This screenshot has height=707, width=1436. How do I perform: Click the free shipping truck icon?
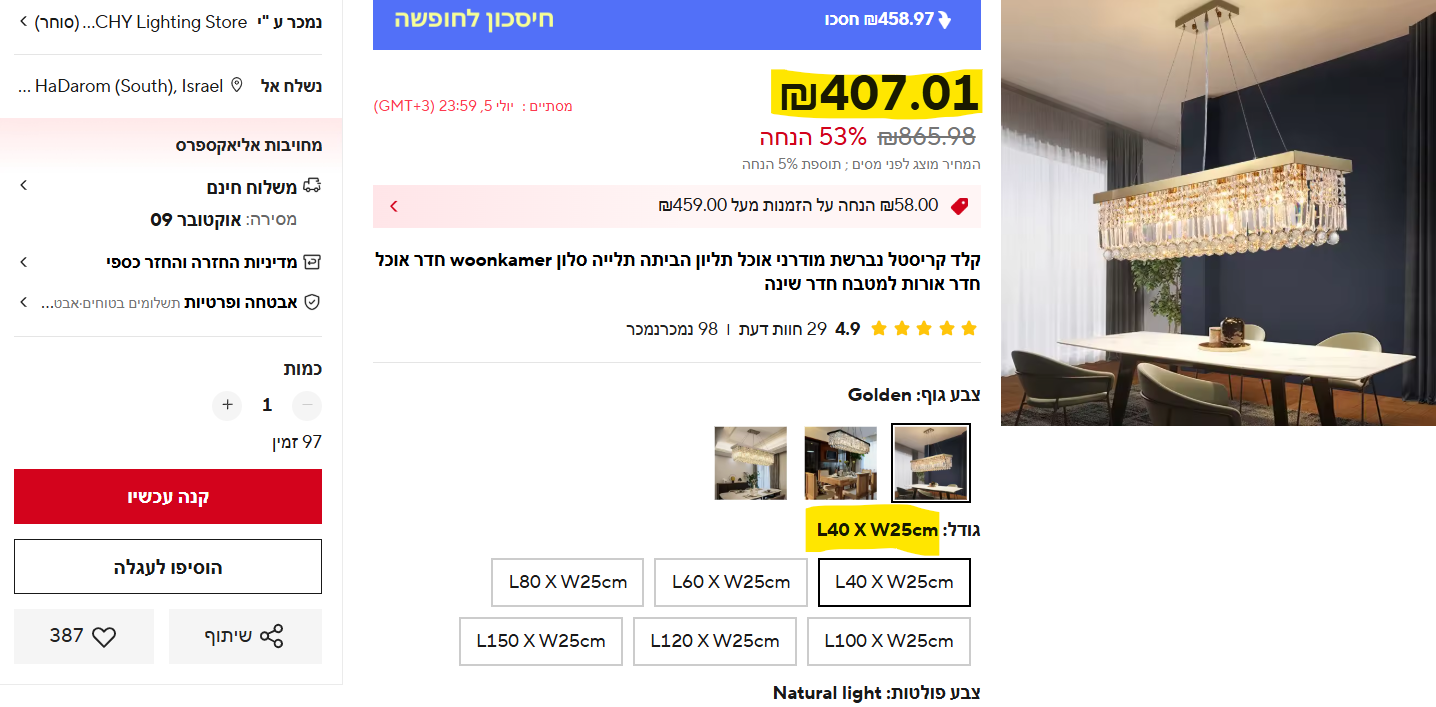(x=312, y=186)
